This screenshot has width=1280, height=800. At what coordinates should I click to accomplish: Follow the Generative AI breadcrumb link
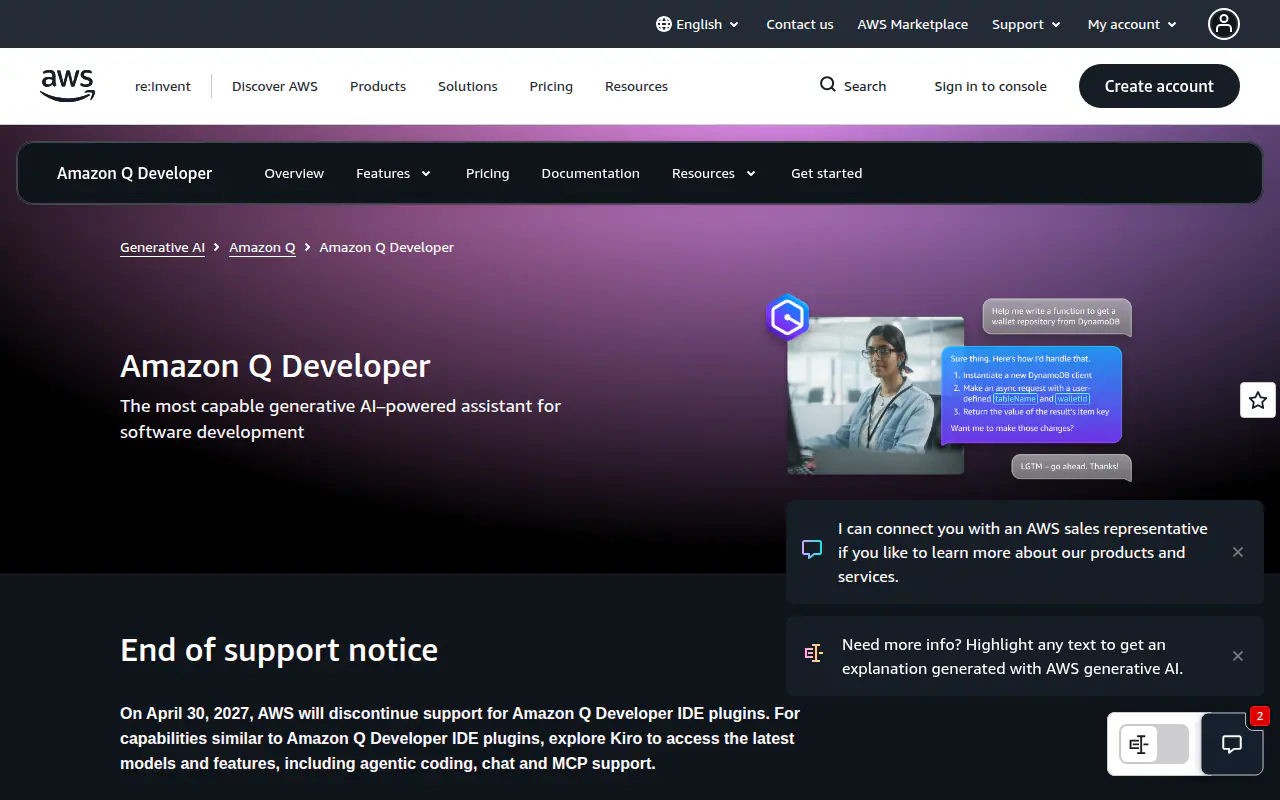click(162, 247)
